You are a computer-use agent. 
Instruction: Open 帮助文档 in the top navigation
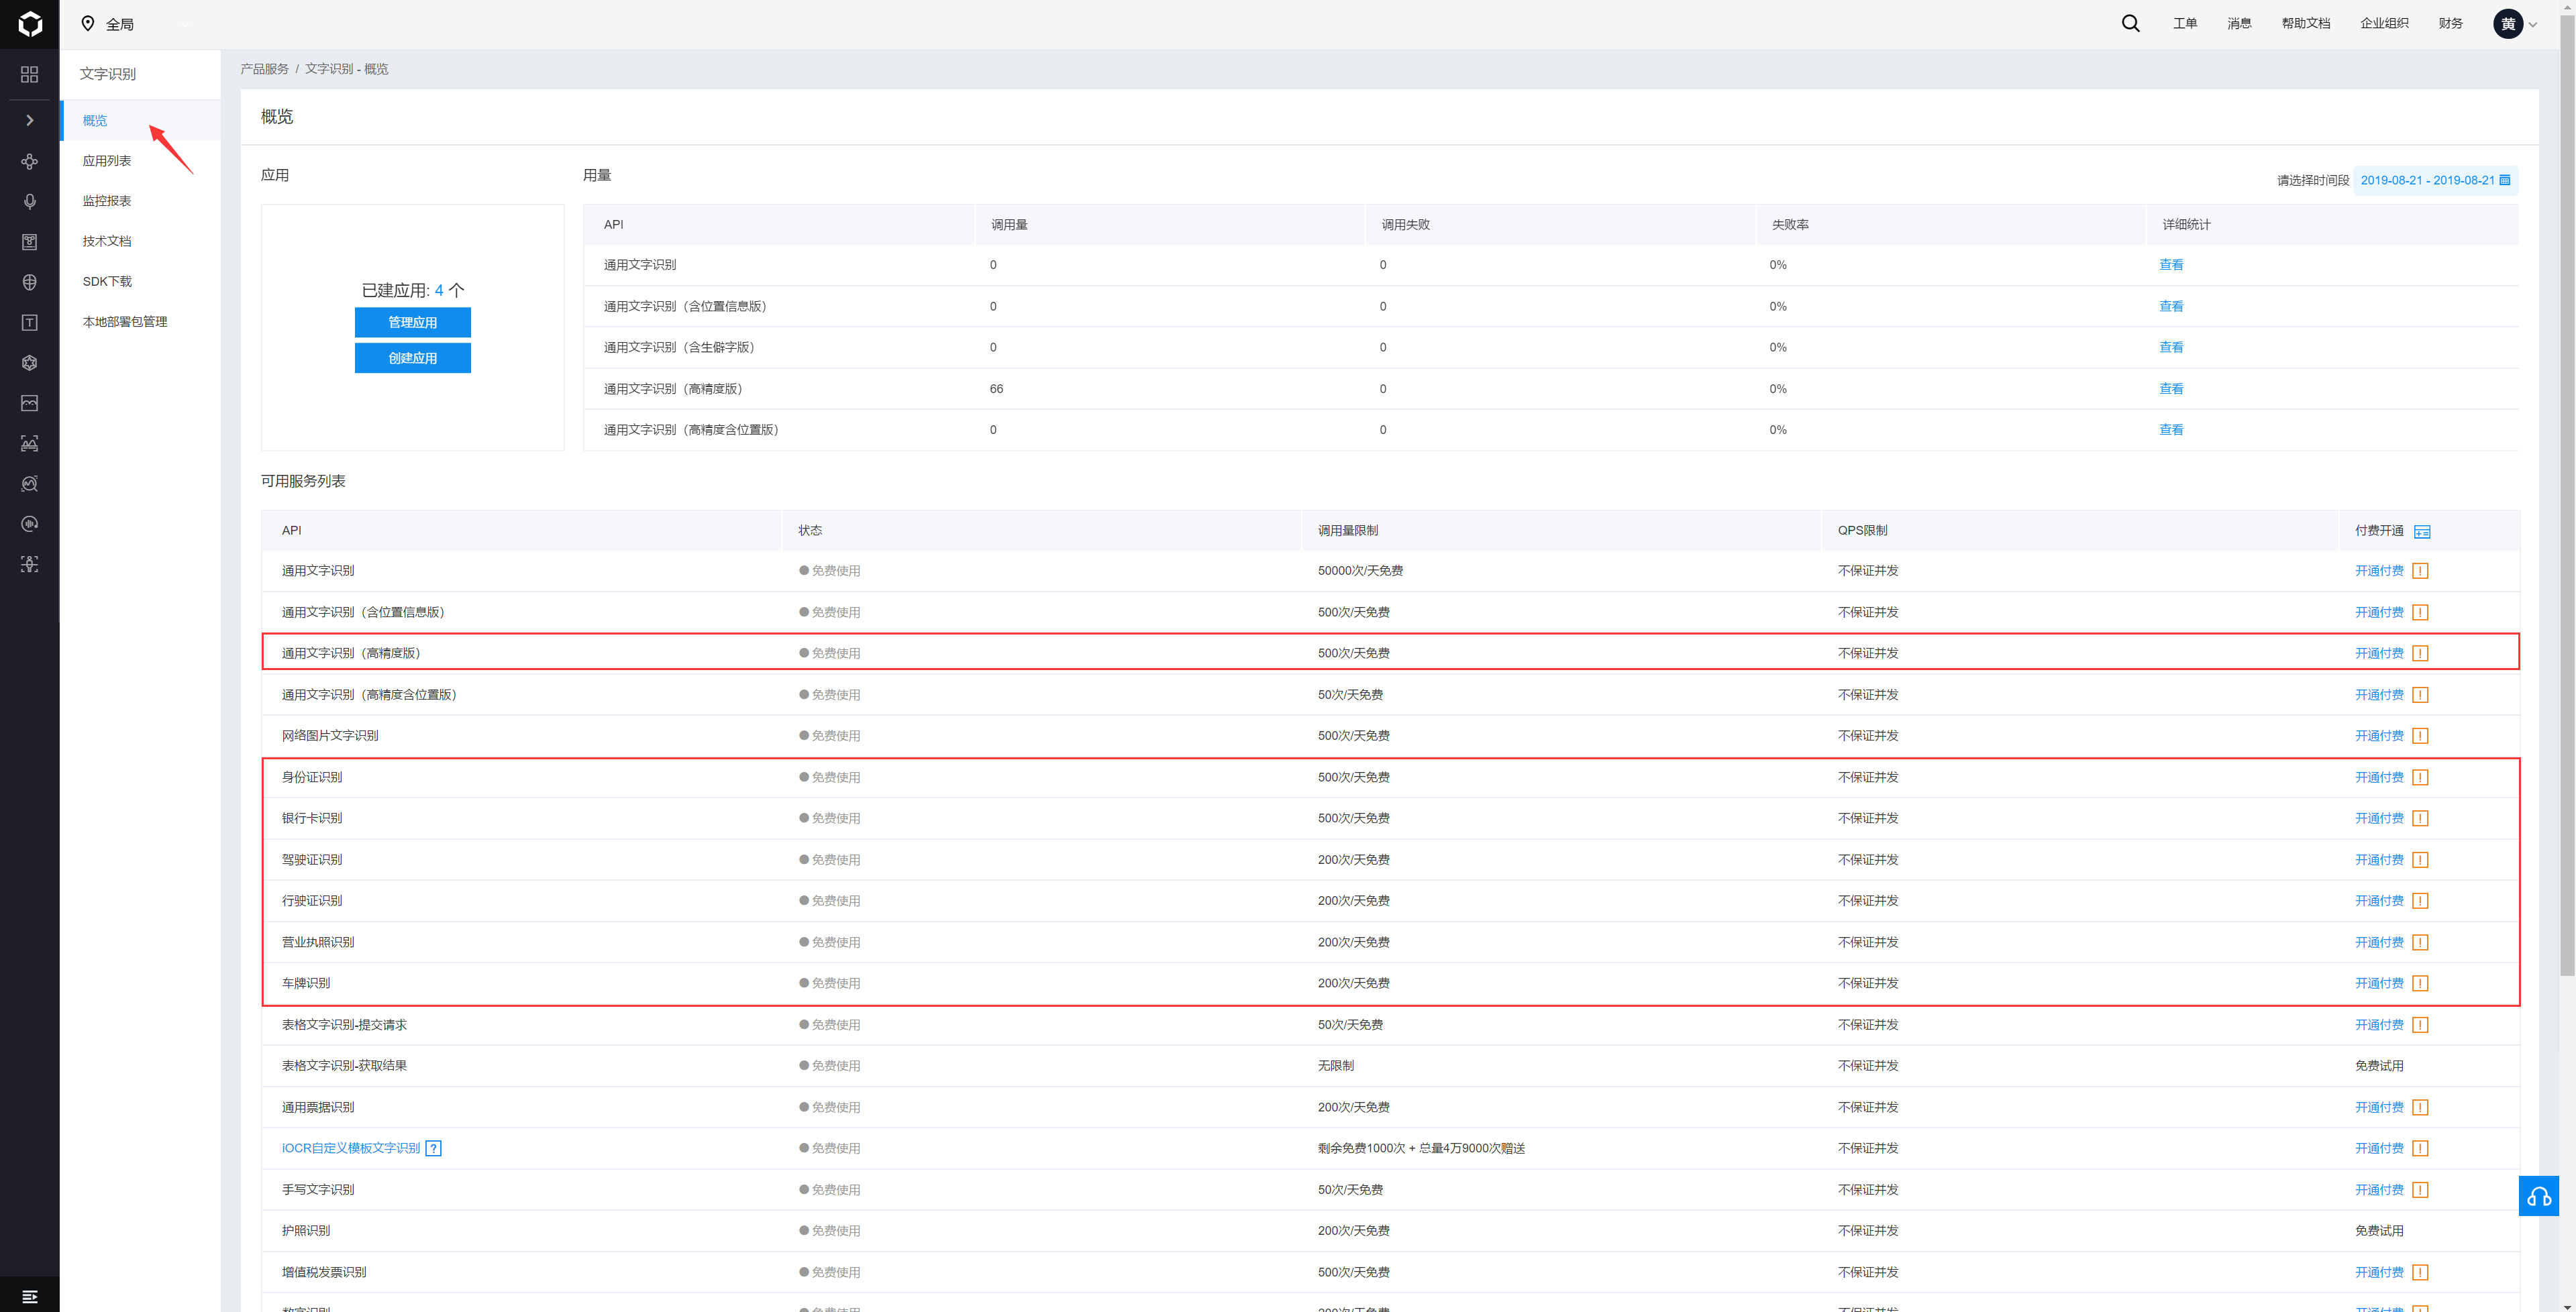coord(2306,23)
